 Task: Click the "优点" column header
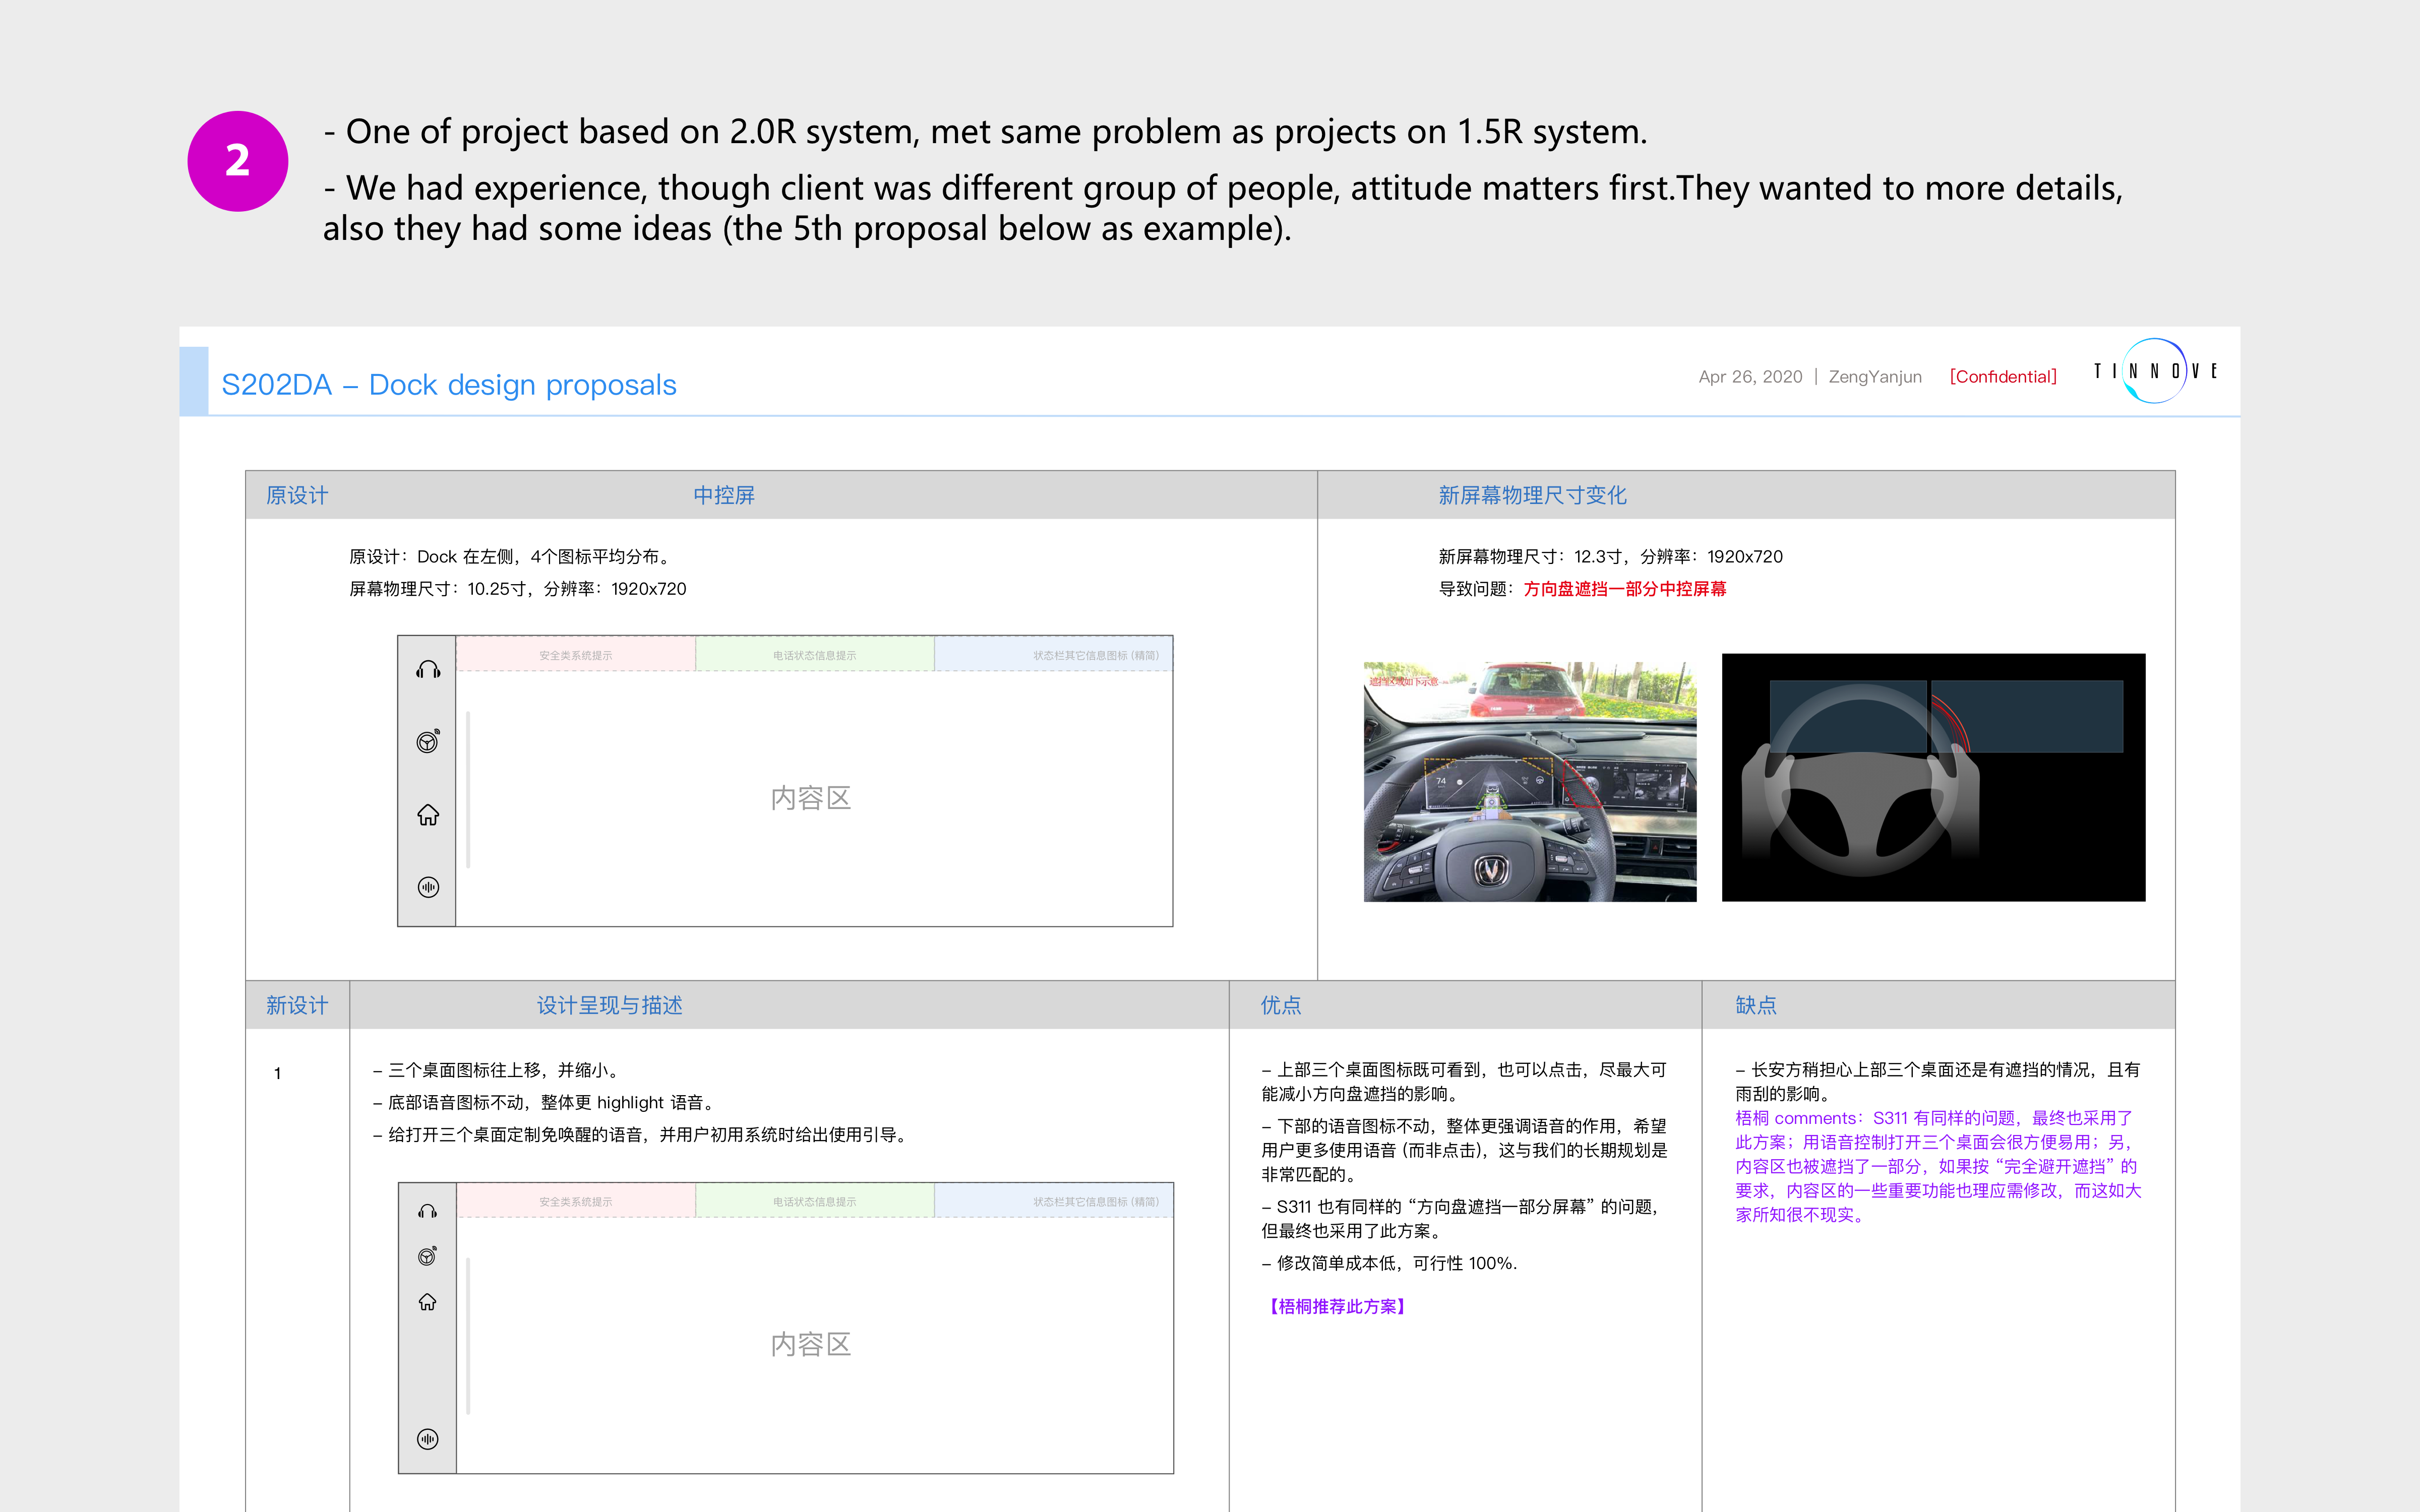[1281, 1006]
